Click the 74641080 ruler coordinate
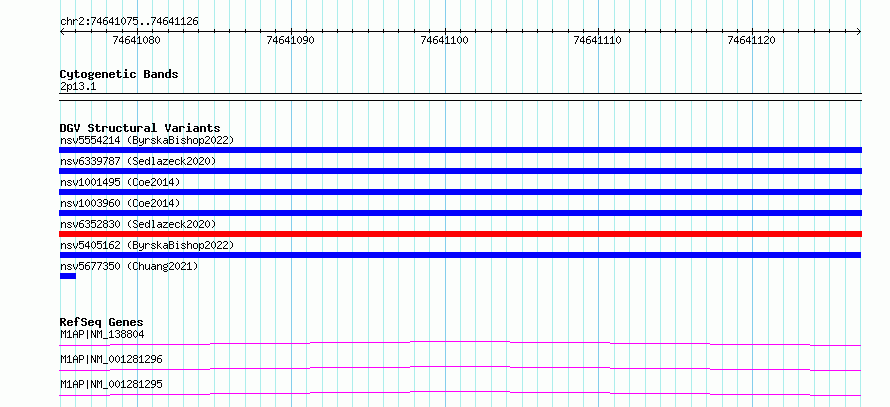 tap(136, 40)
